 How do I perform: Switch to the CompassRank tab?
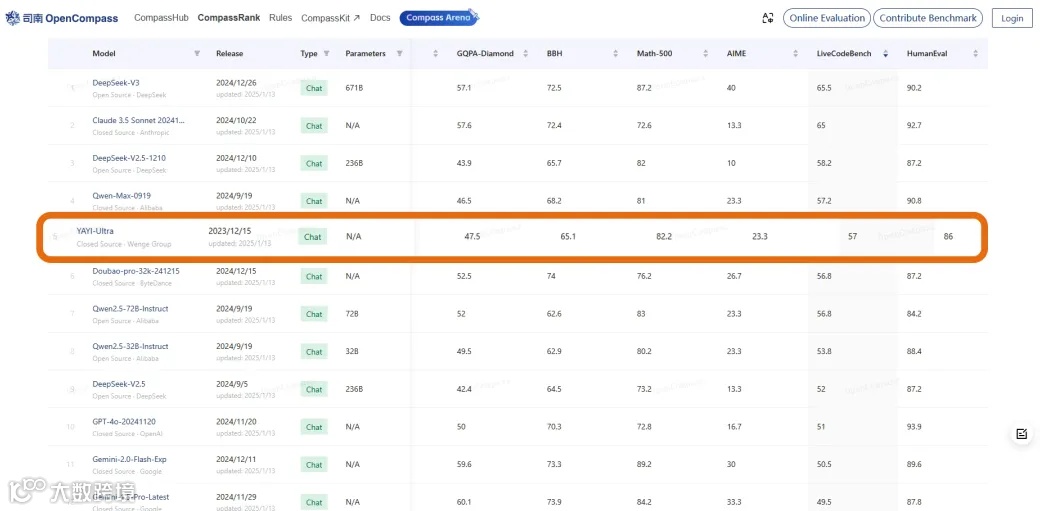pos(229,18)
